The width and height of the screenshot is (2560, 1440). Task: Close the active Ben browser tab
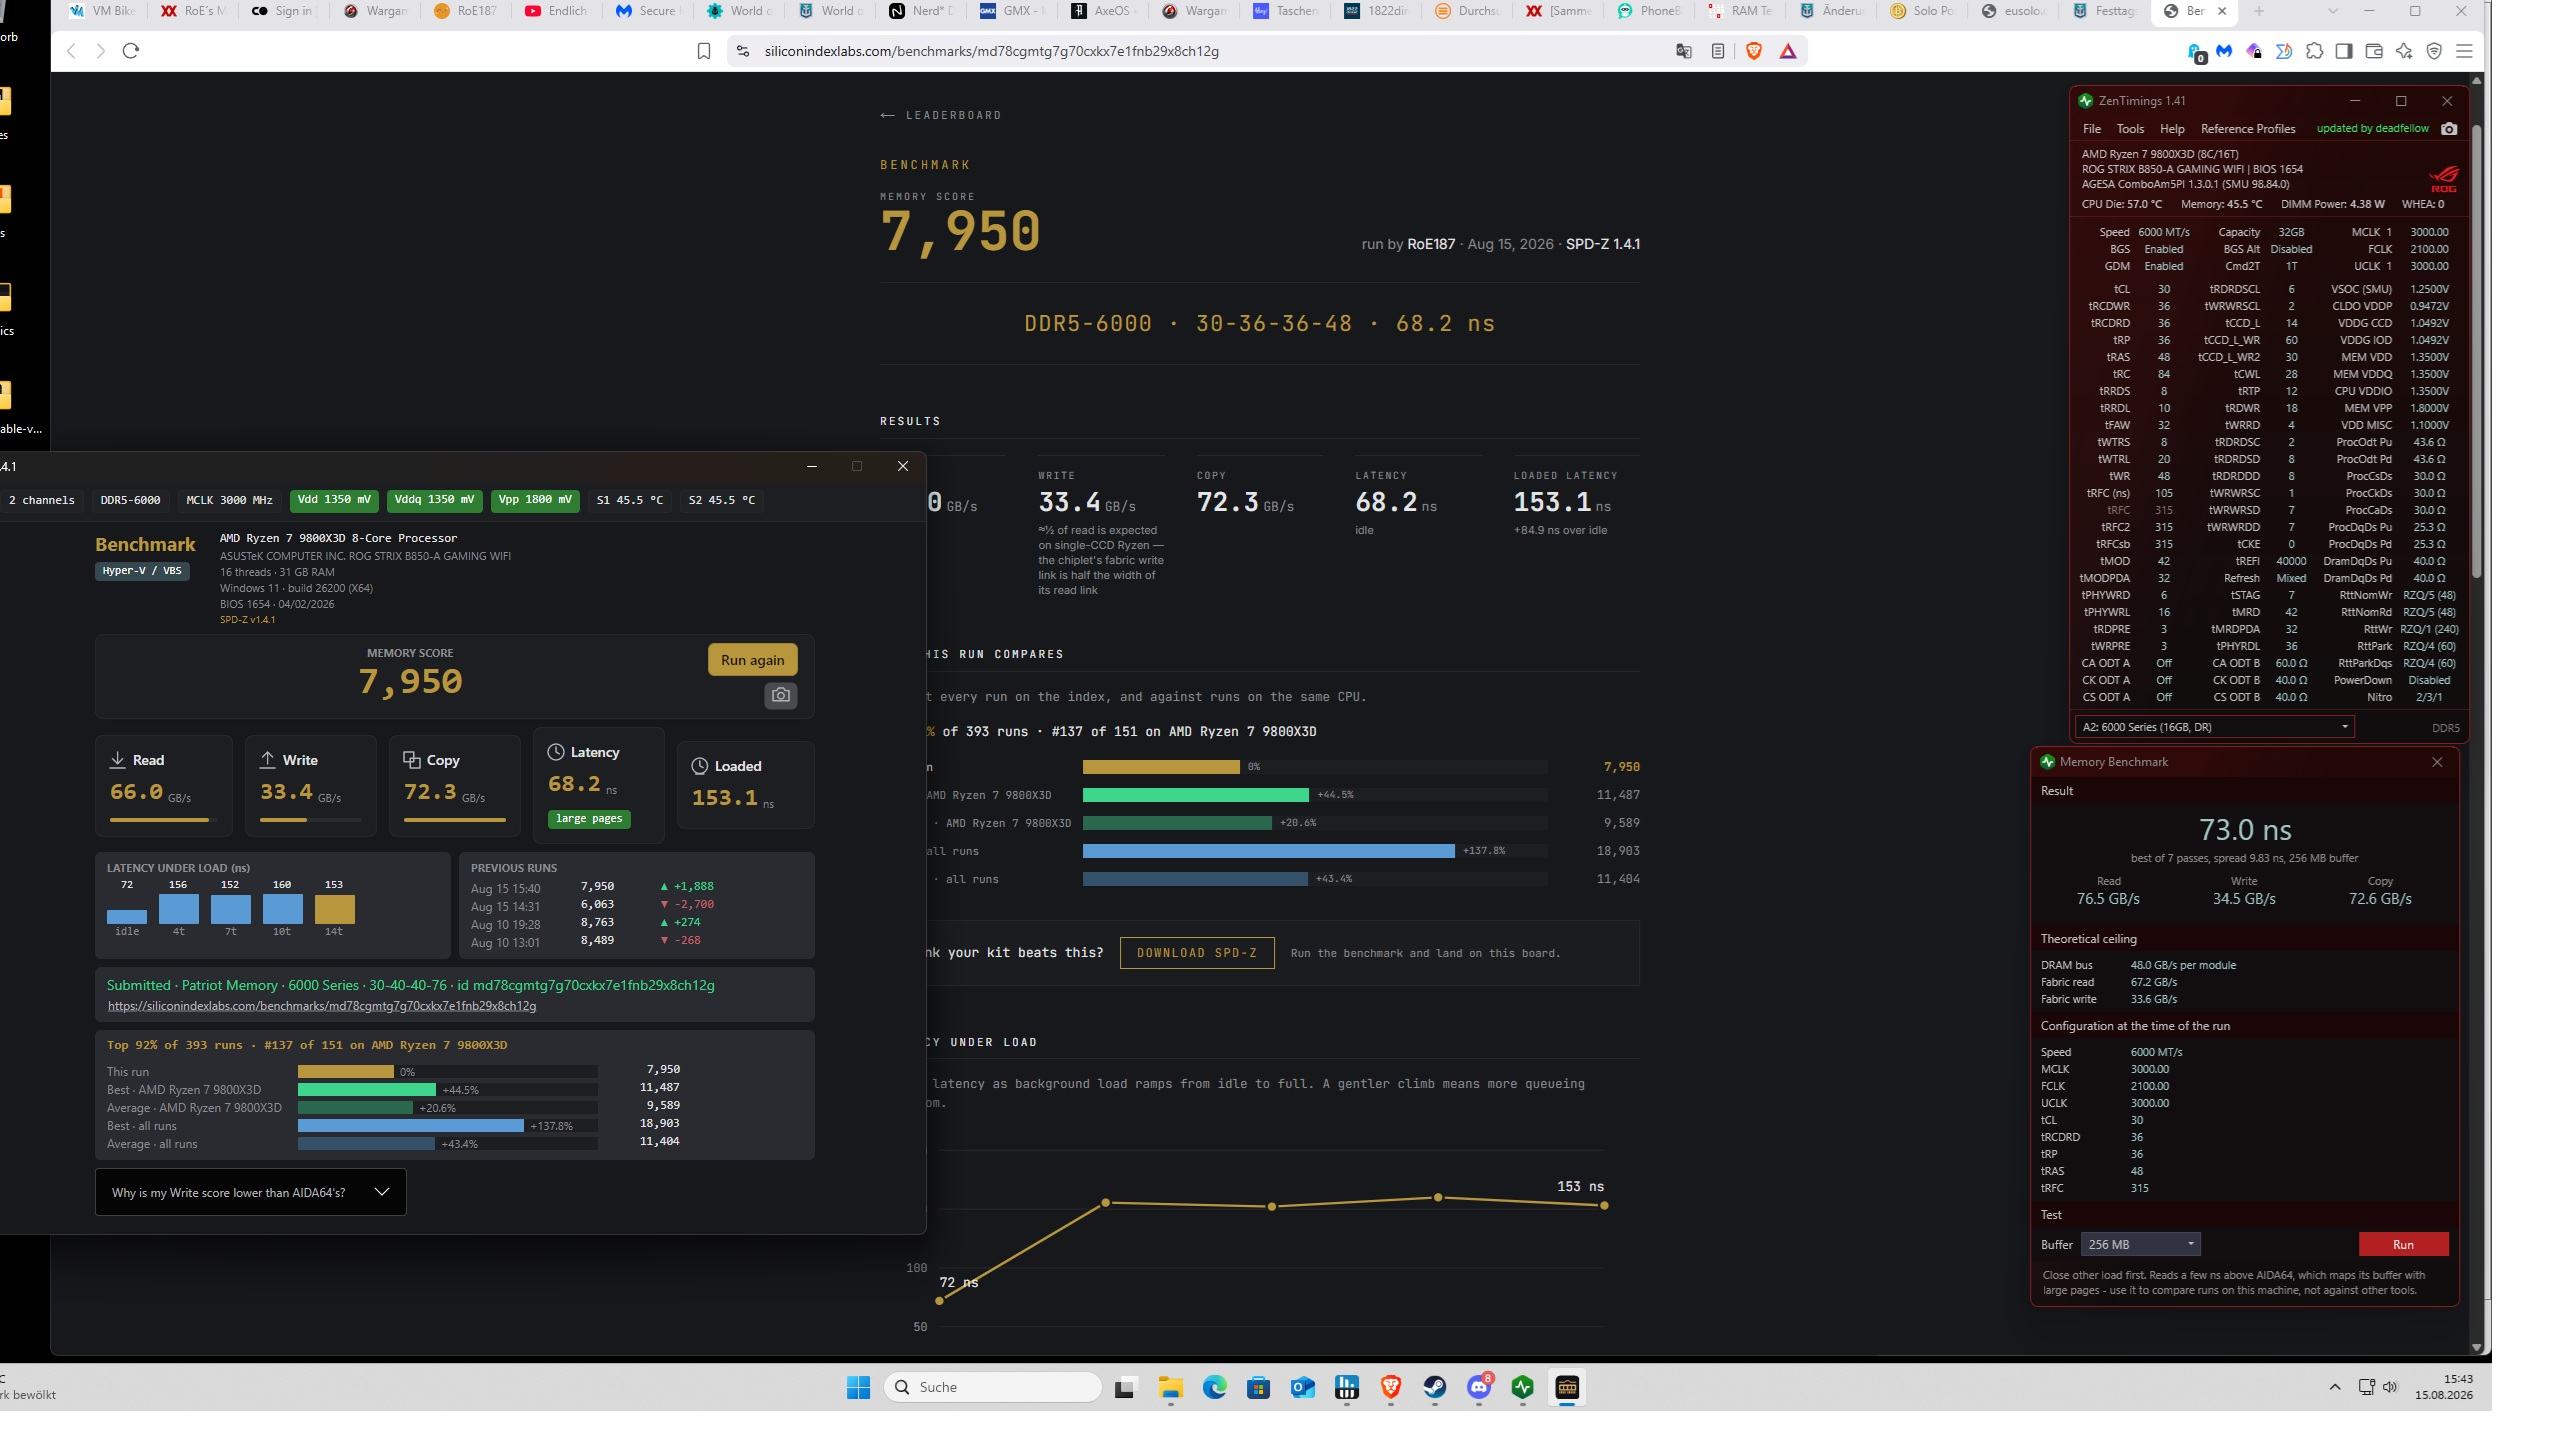(2222, 11)
